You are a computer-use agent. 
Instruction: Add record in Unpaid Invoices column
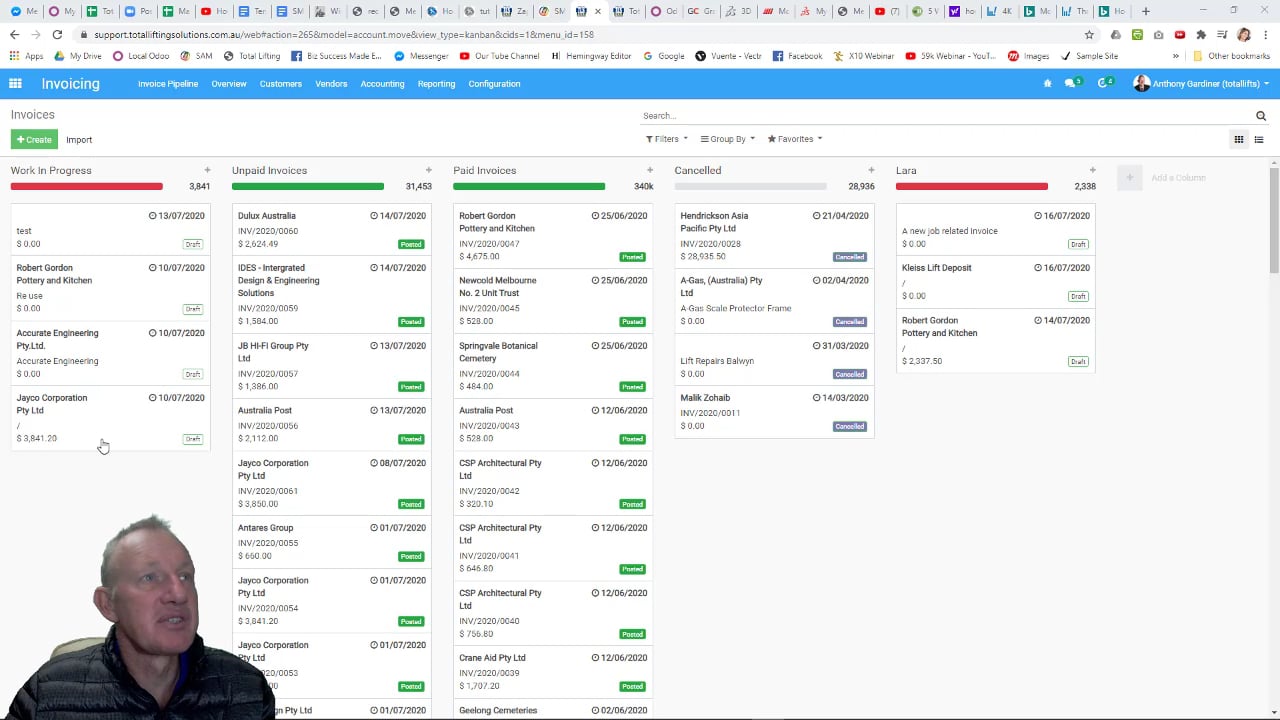428,170
